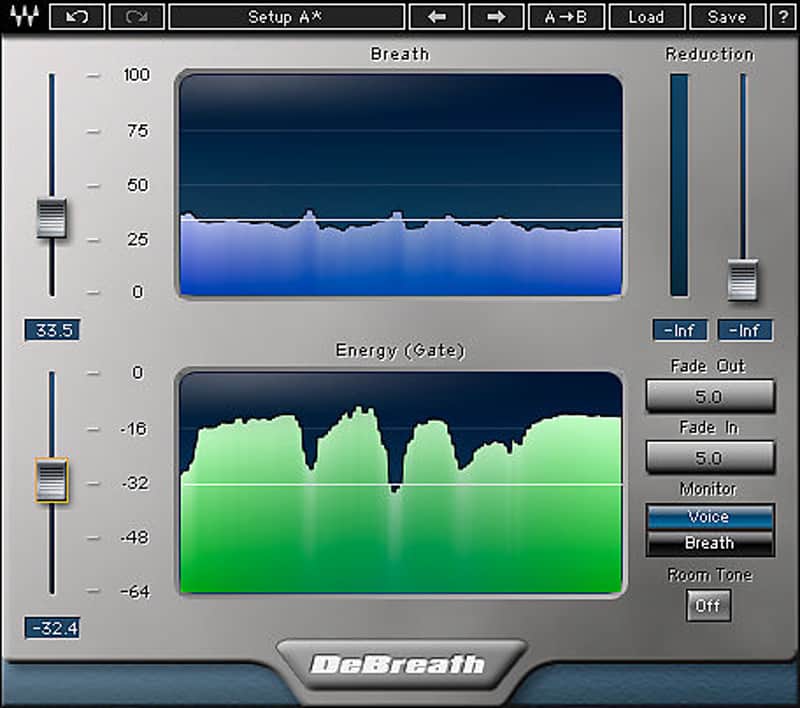Viewport: 800px width, 708px height.
Task: Go to next preset with right arrow
Action: pyautogui.click(x=496, y=17)
